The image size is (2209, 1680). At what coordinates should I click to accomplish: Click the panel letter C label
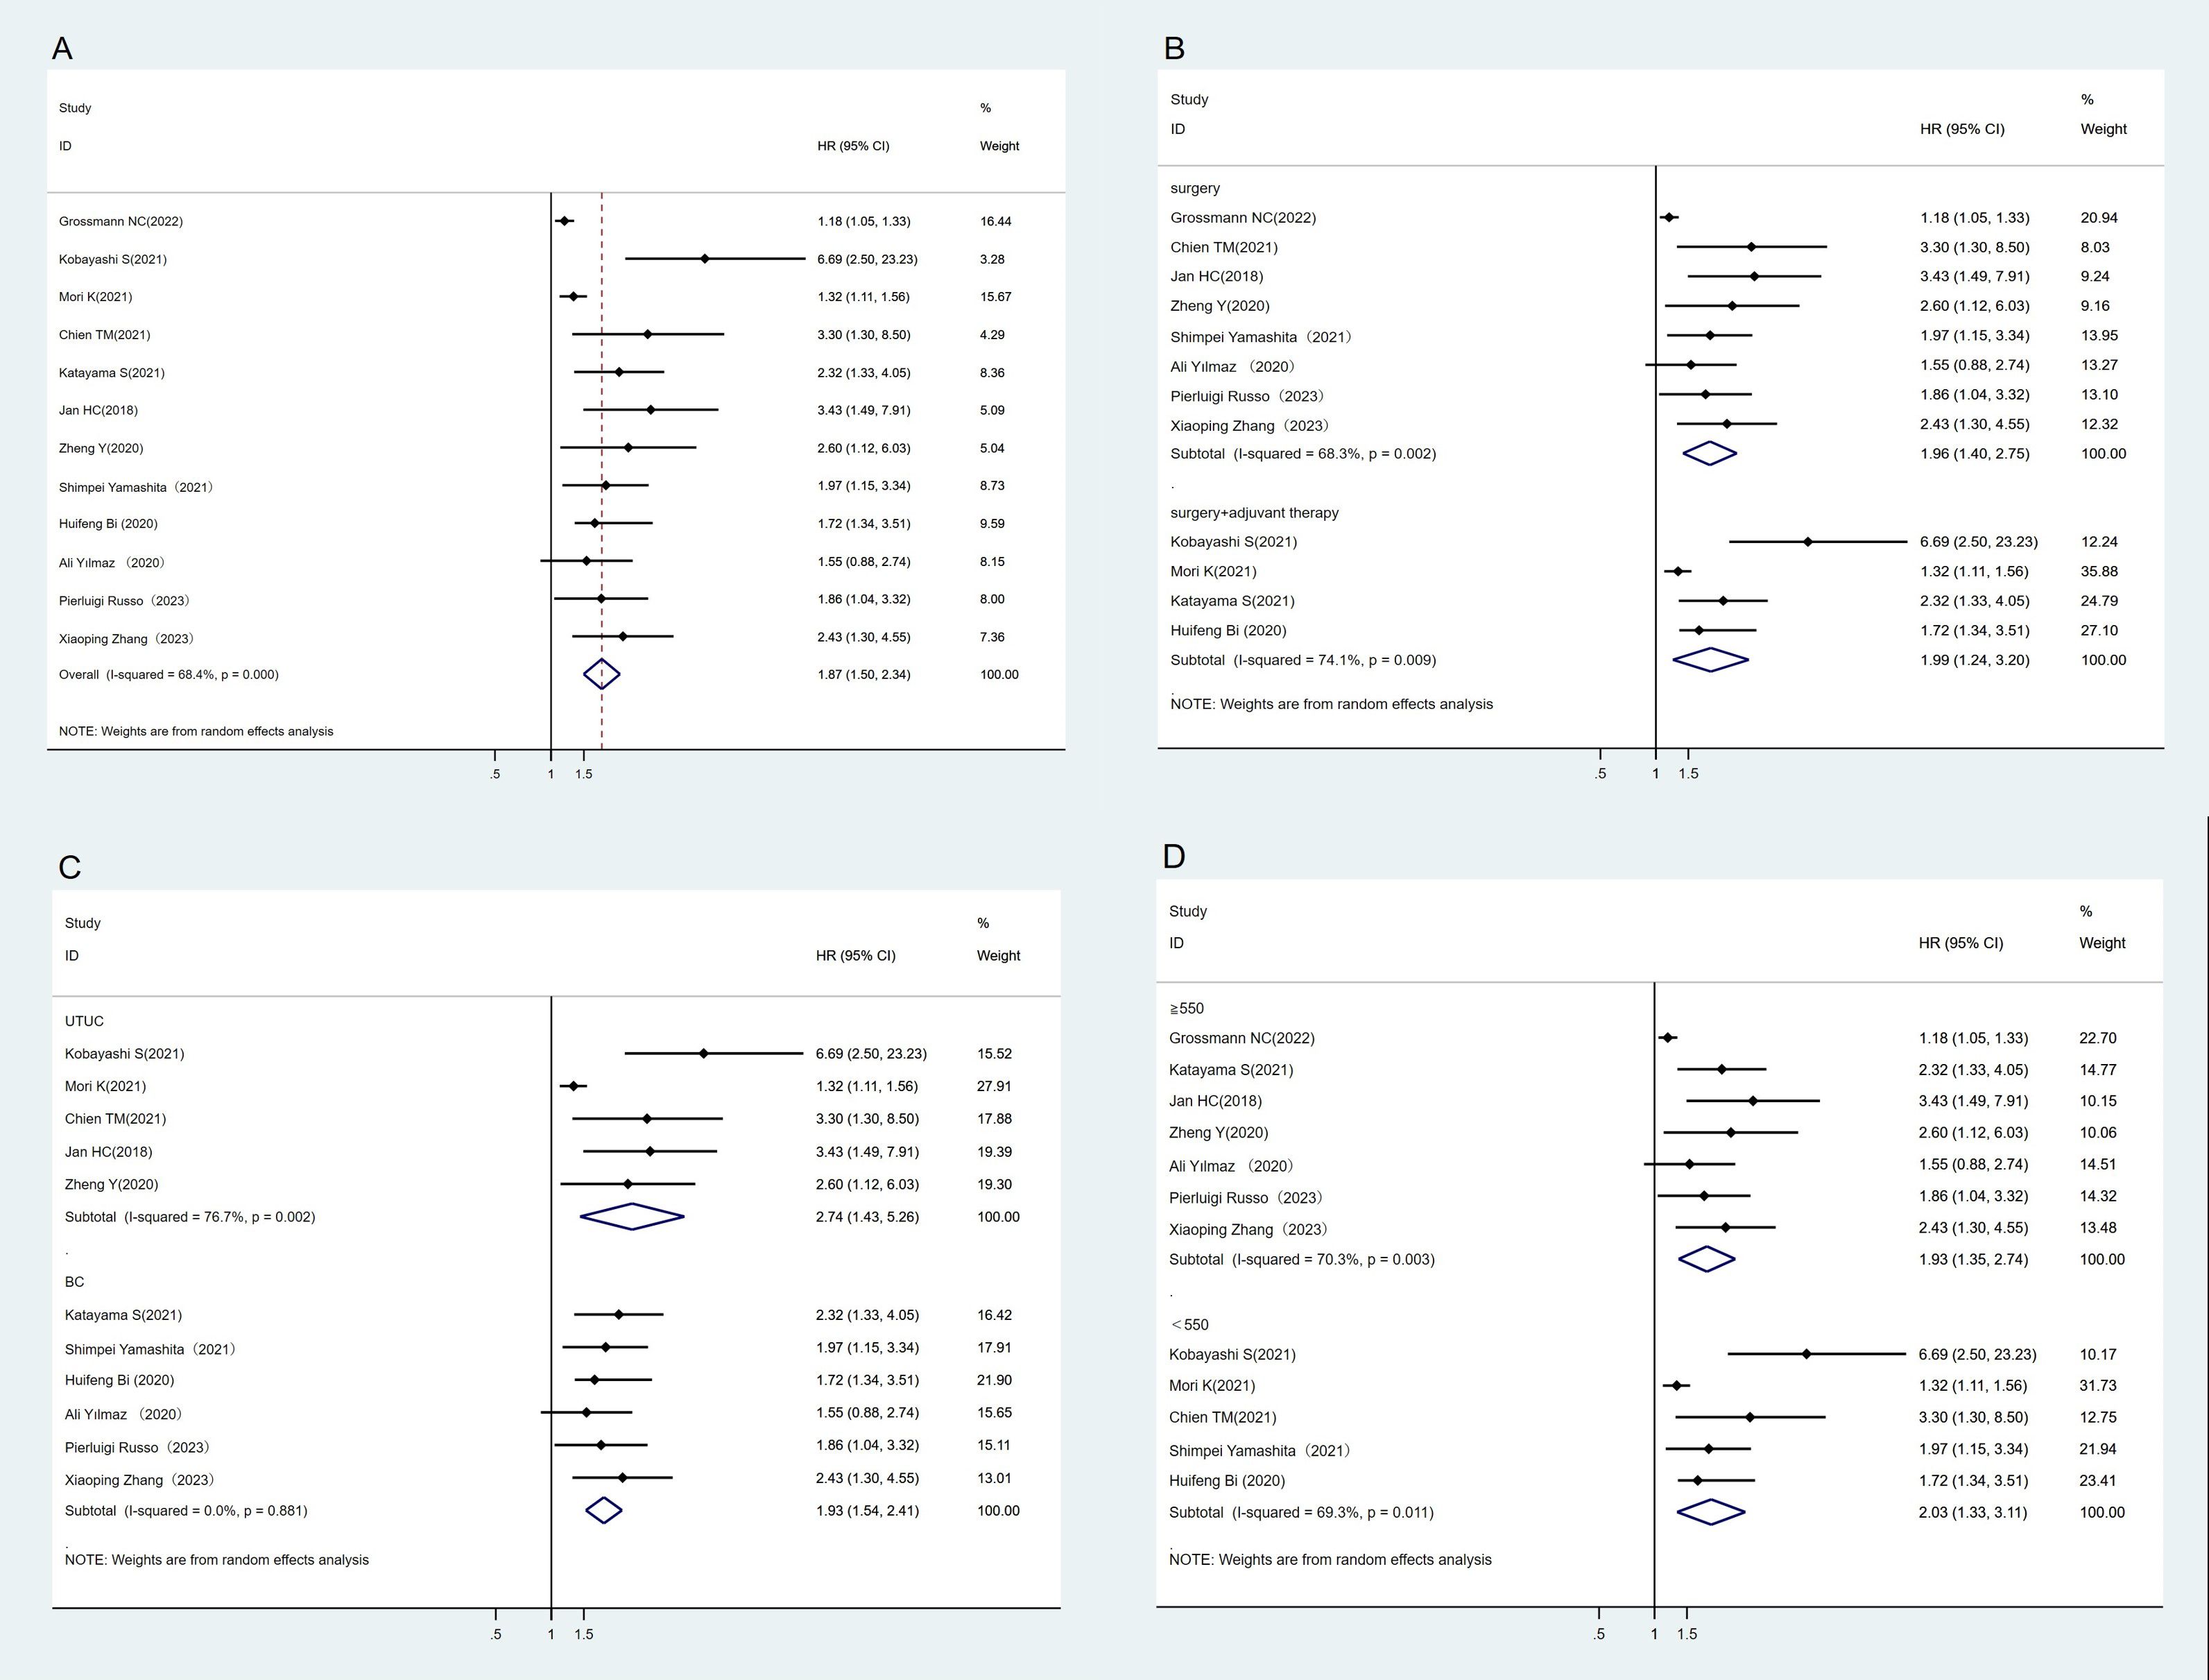[69, 867]
